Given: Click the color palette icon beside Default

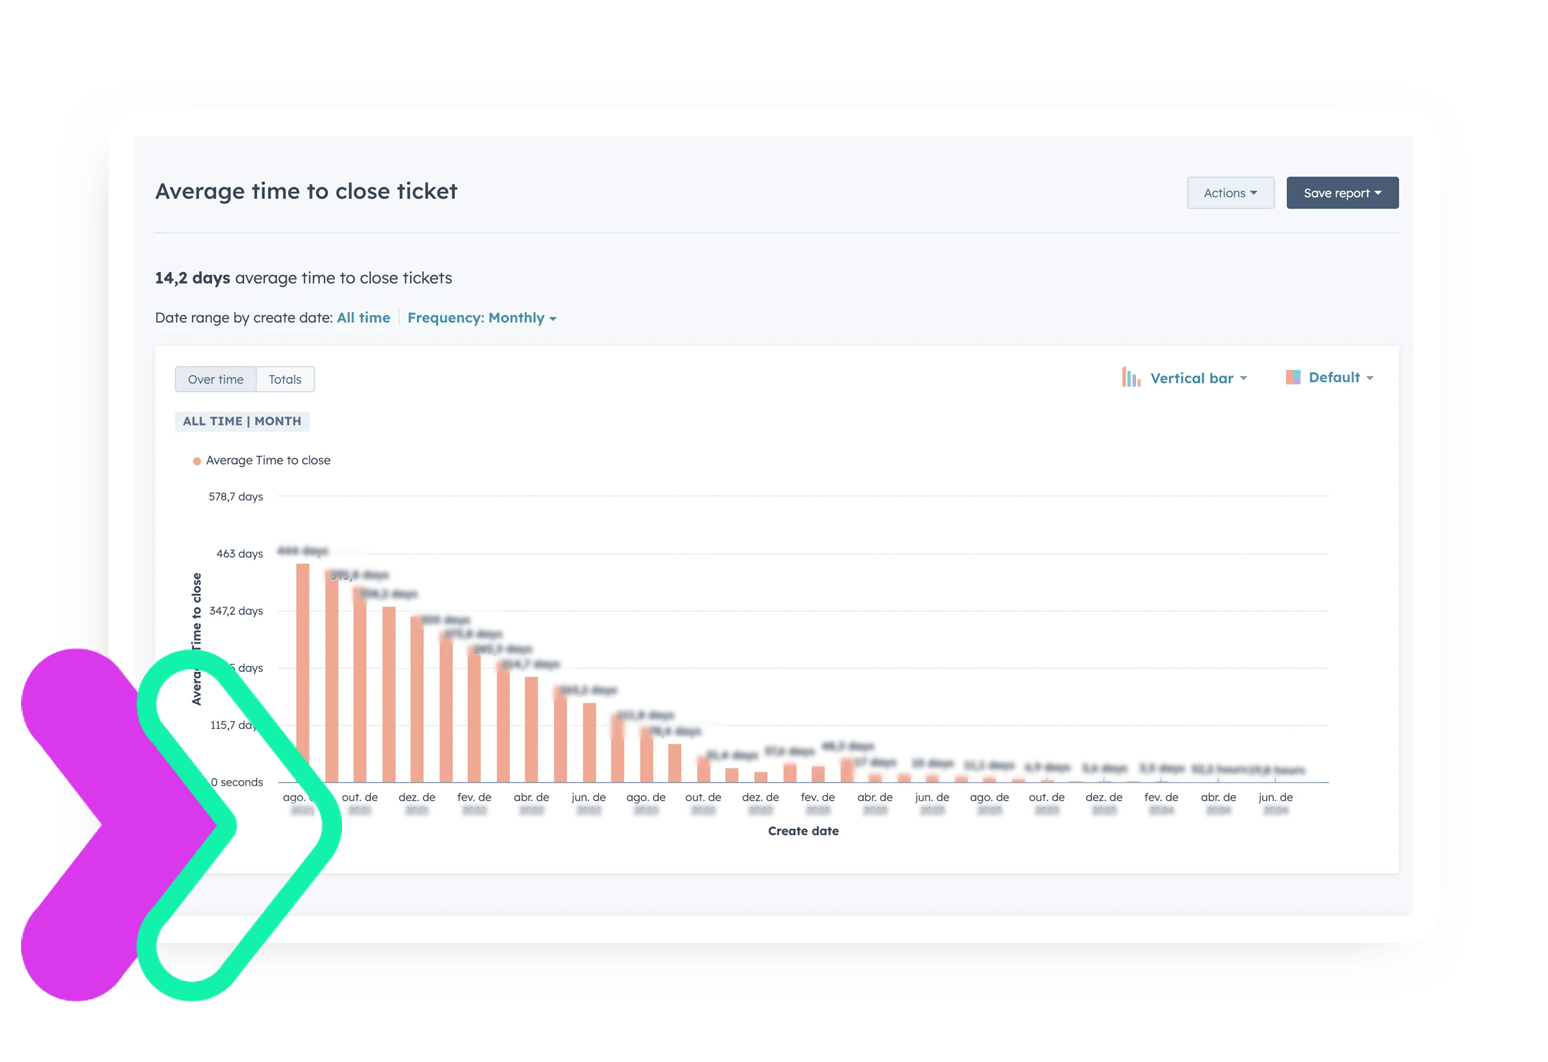Looking at the screenshot, I should (1293, 378).
